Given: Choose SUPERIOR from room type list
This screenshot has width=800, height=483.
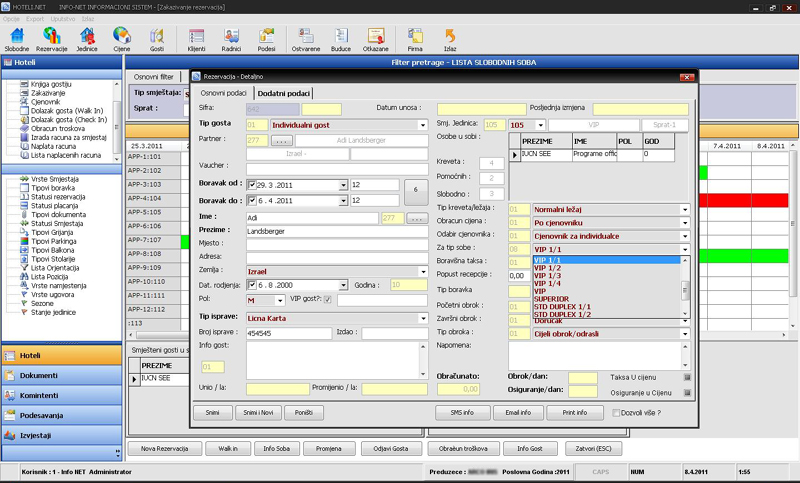Looking at the screenshot, I should 607,299.
